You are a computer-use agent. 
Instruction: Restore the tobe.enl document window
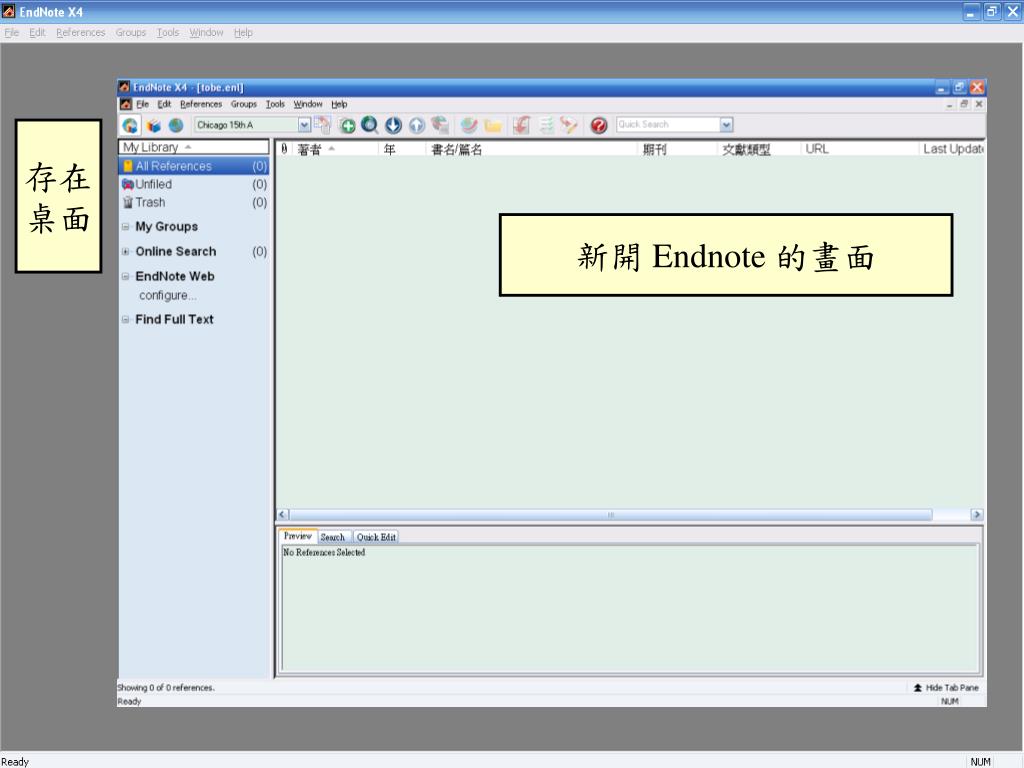pyautogui.click(x=964, y=104)
